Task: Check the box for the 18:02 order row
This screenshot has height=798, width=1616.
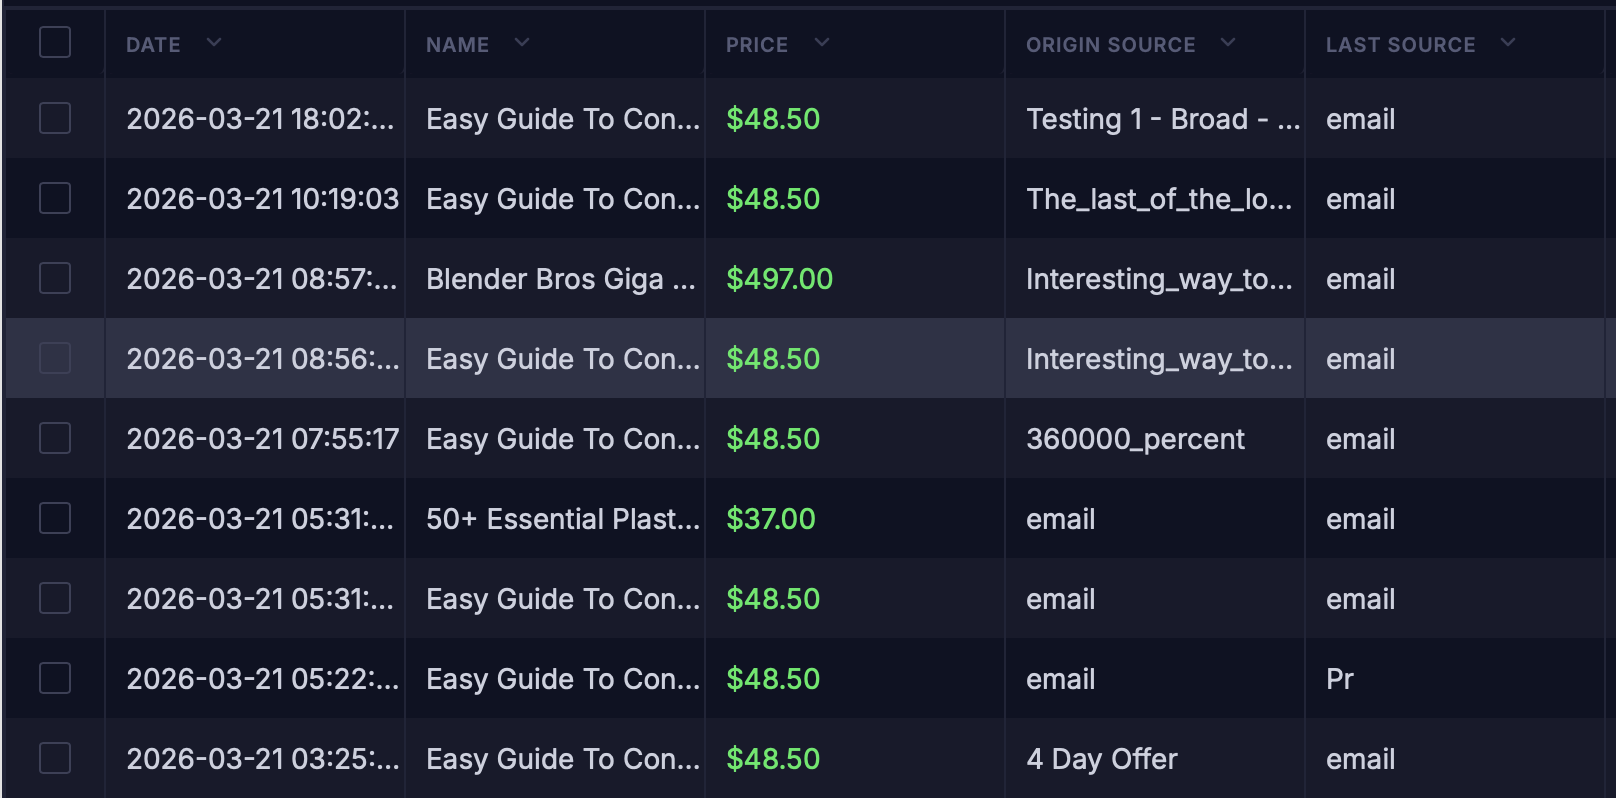Action: tap(55, 118)
